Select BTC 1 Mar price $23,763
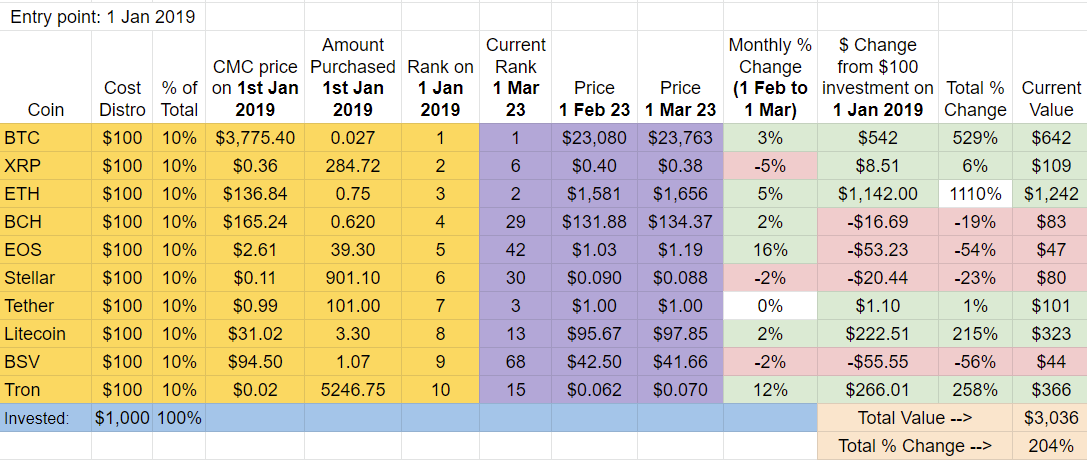The height and width of the screenshot is (460, 1087). [x=680, y=138]
